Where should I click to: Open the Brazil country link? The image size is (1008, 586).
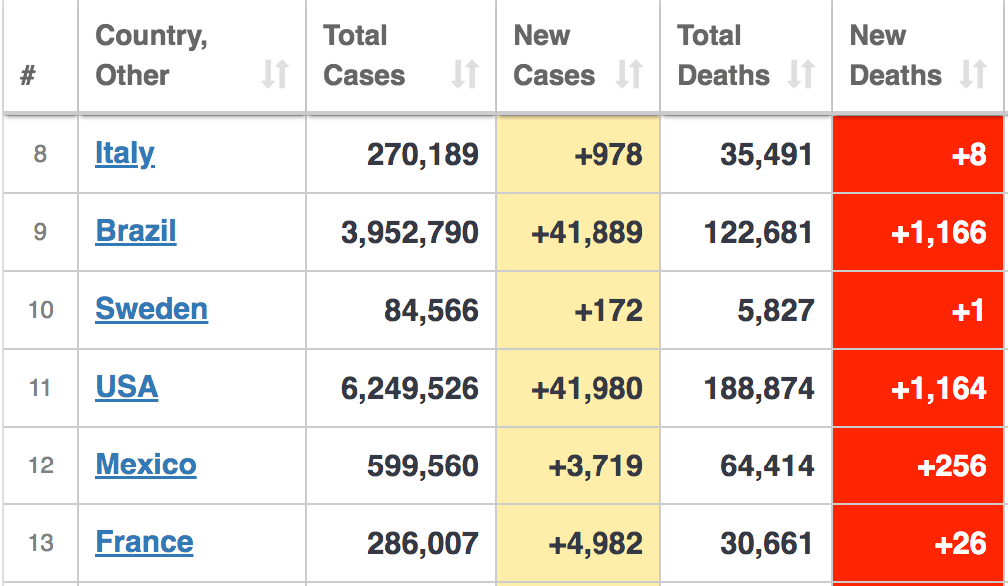136,231
